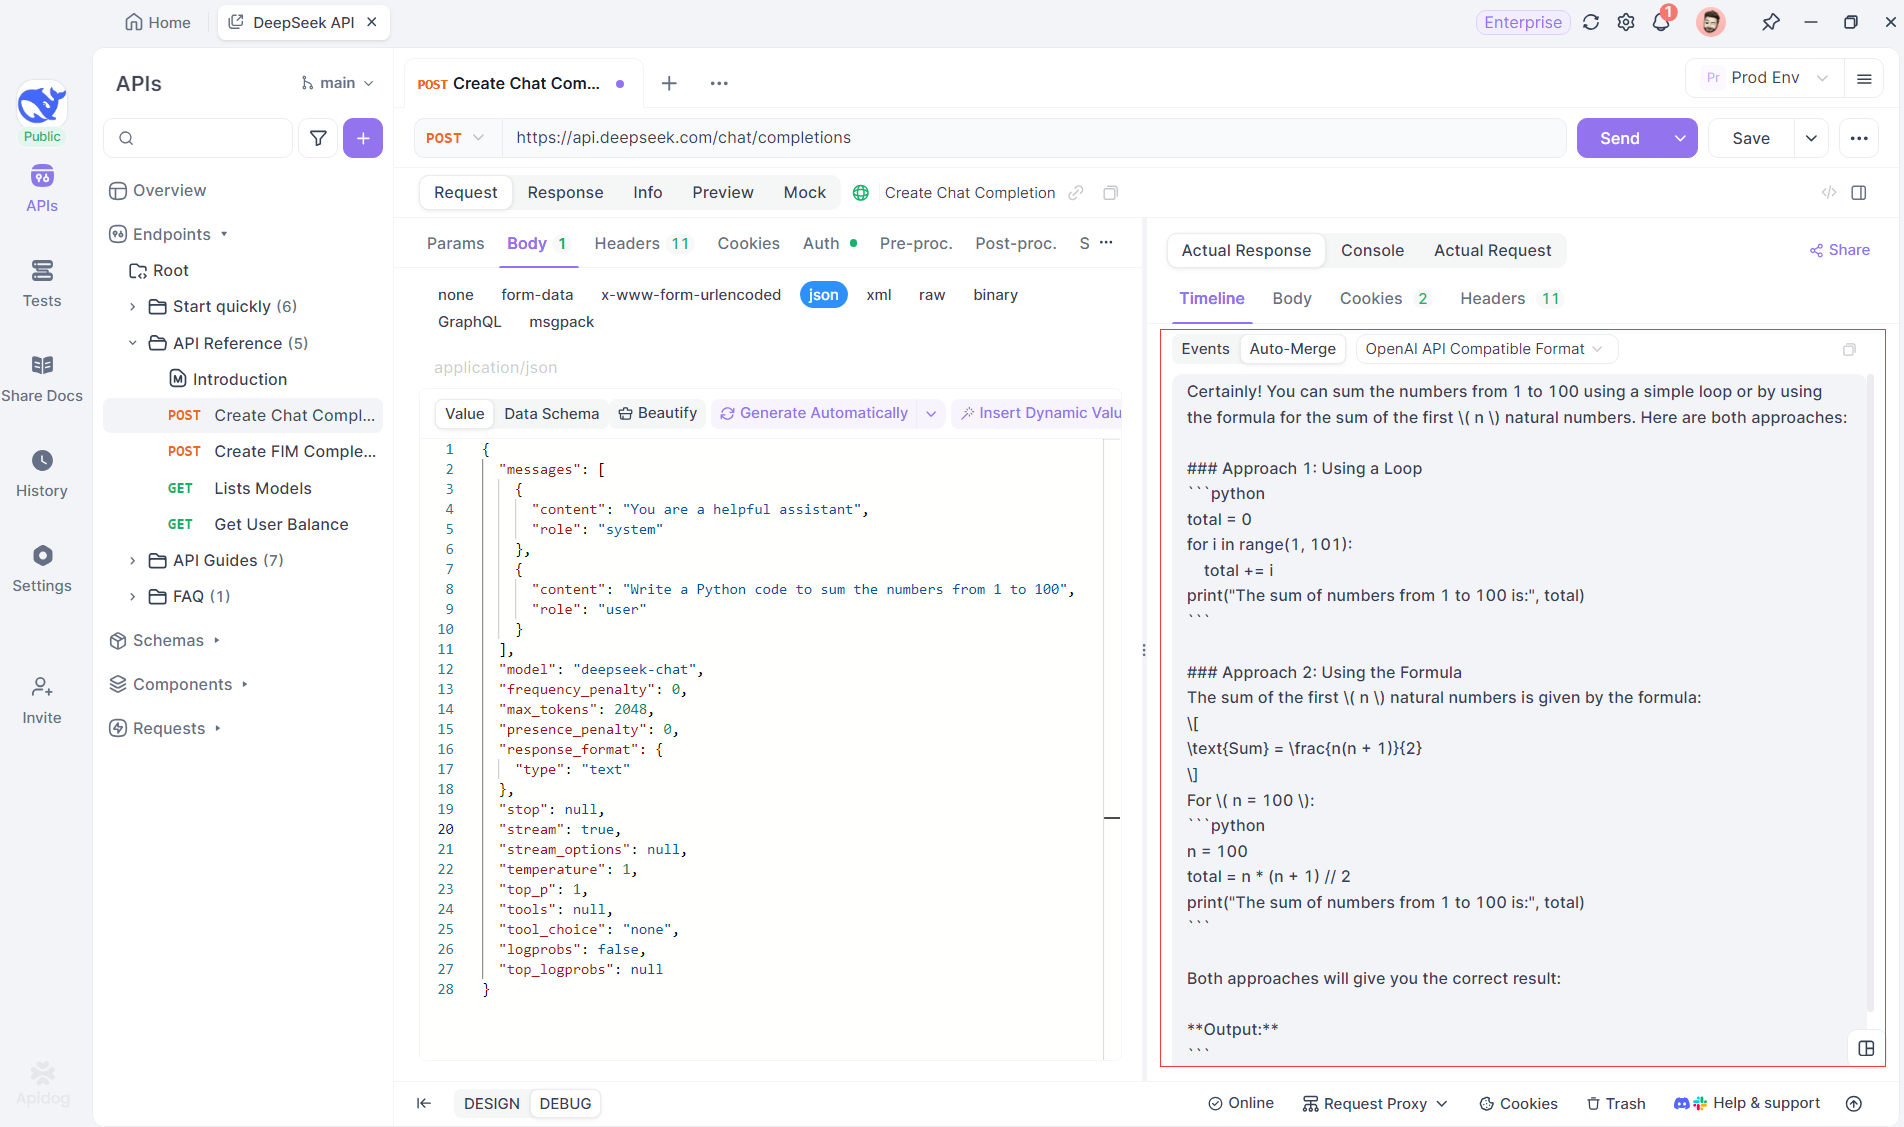The image size is (1904, 1127).
Task: Toggle between DESIGN and DEBUG modes
Action: click(528, 1103)
